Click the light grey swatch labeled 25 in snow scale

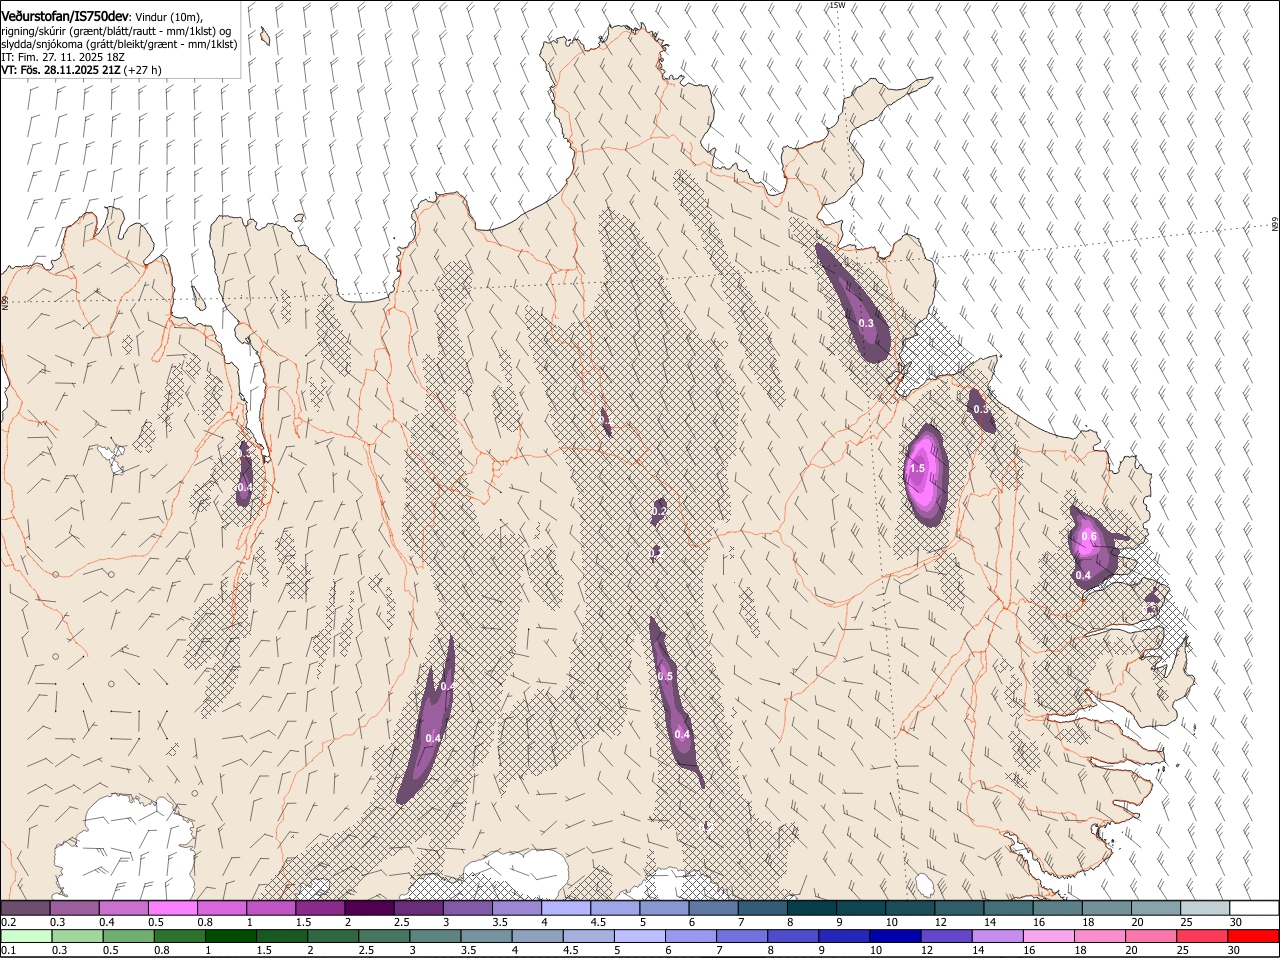click(1205, 907)
